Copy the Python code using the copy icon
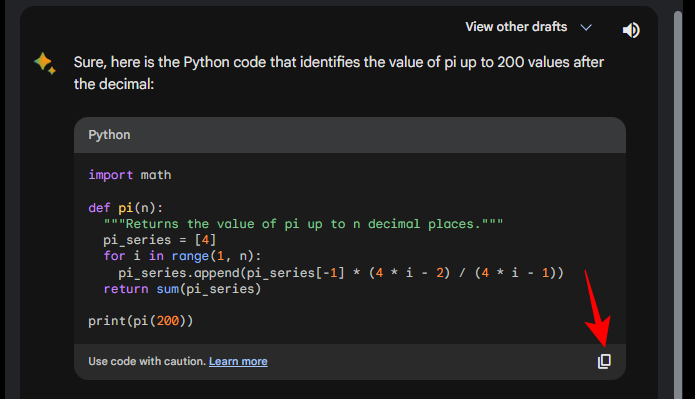Viewport: 695px width, 399px height. (604, 361)
